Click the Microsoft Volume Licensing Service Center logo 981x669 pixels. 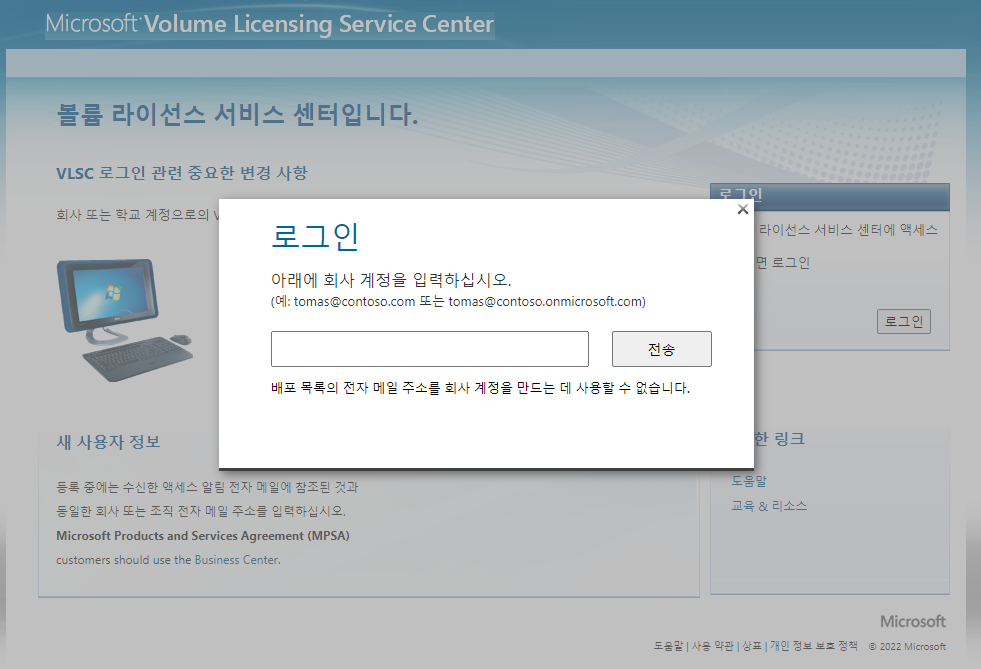point(270,24)
